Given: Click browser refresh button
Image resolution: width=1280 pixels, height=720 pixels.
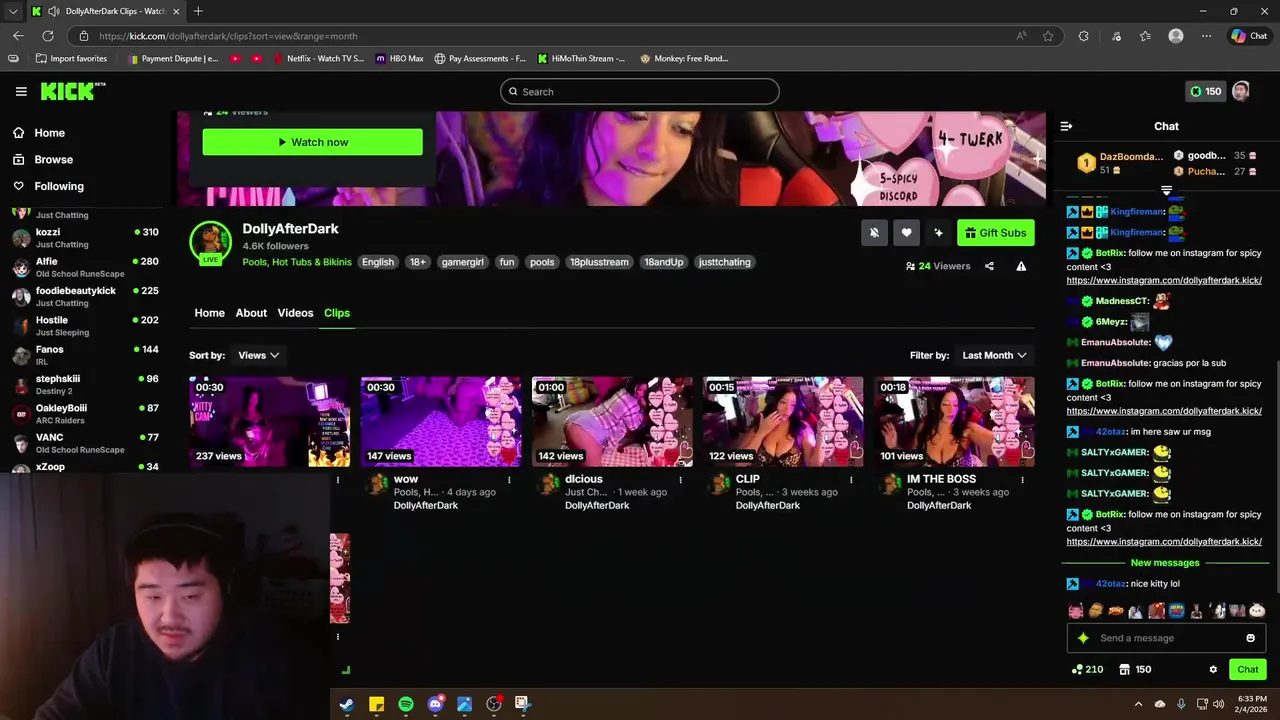Looking at the screenshot, I should (47, 36).
